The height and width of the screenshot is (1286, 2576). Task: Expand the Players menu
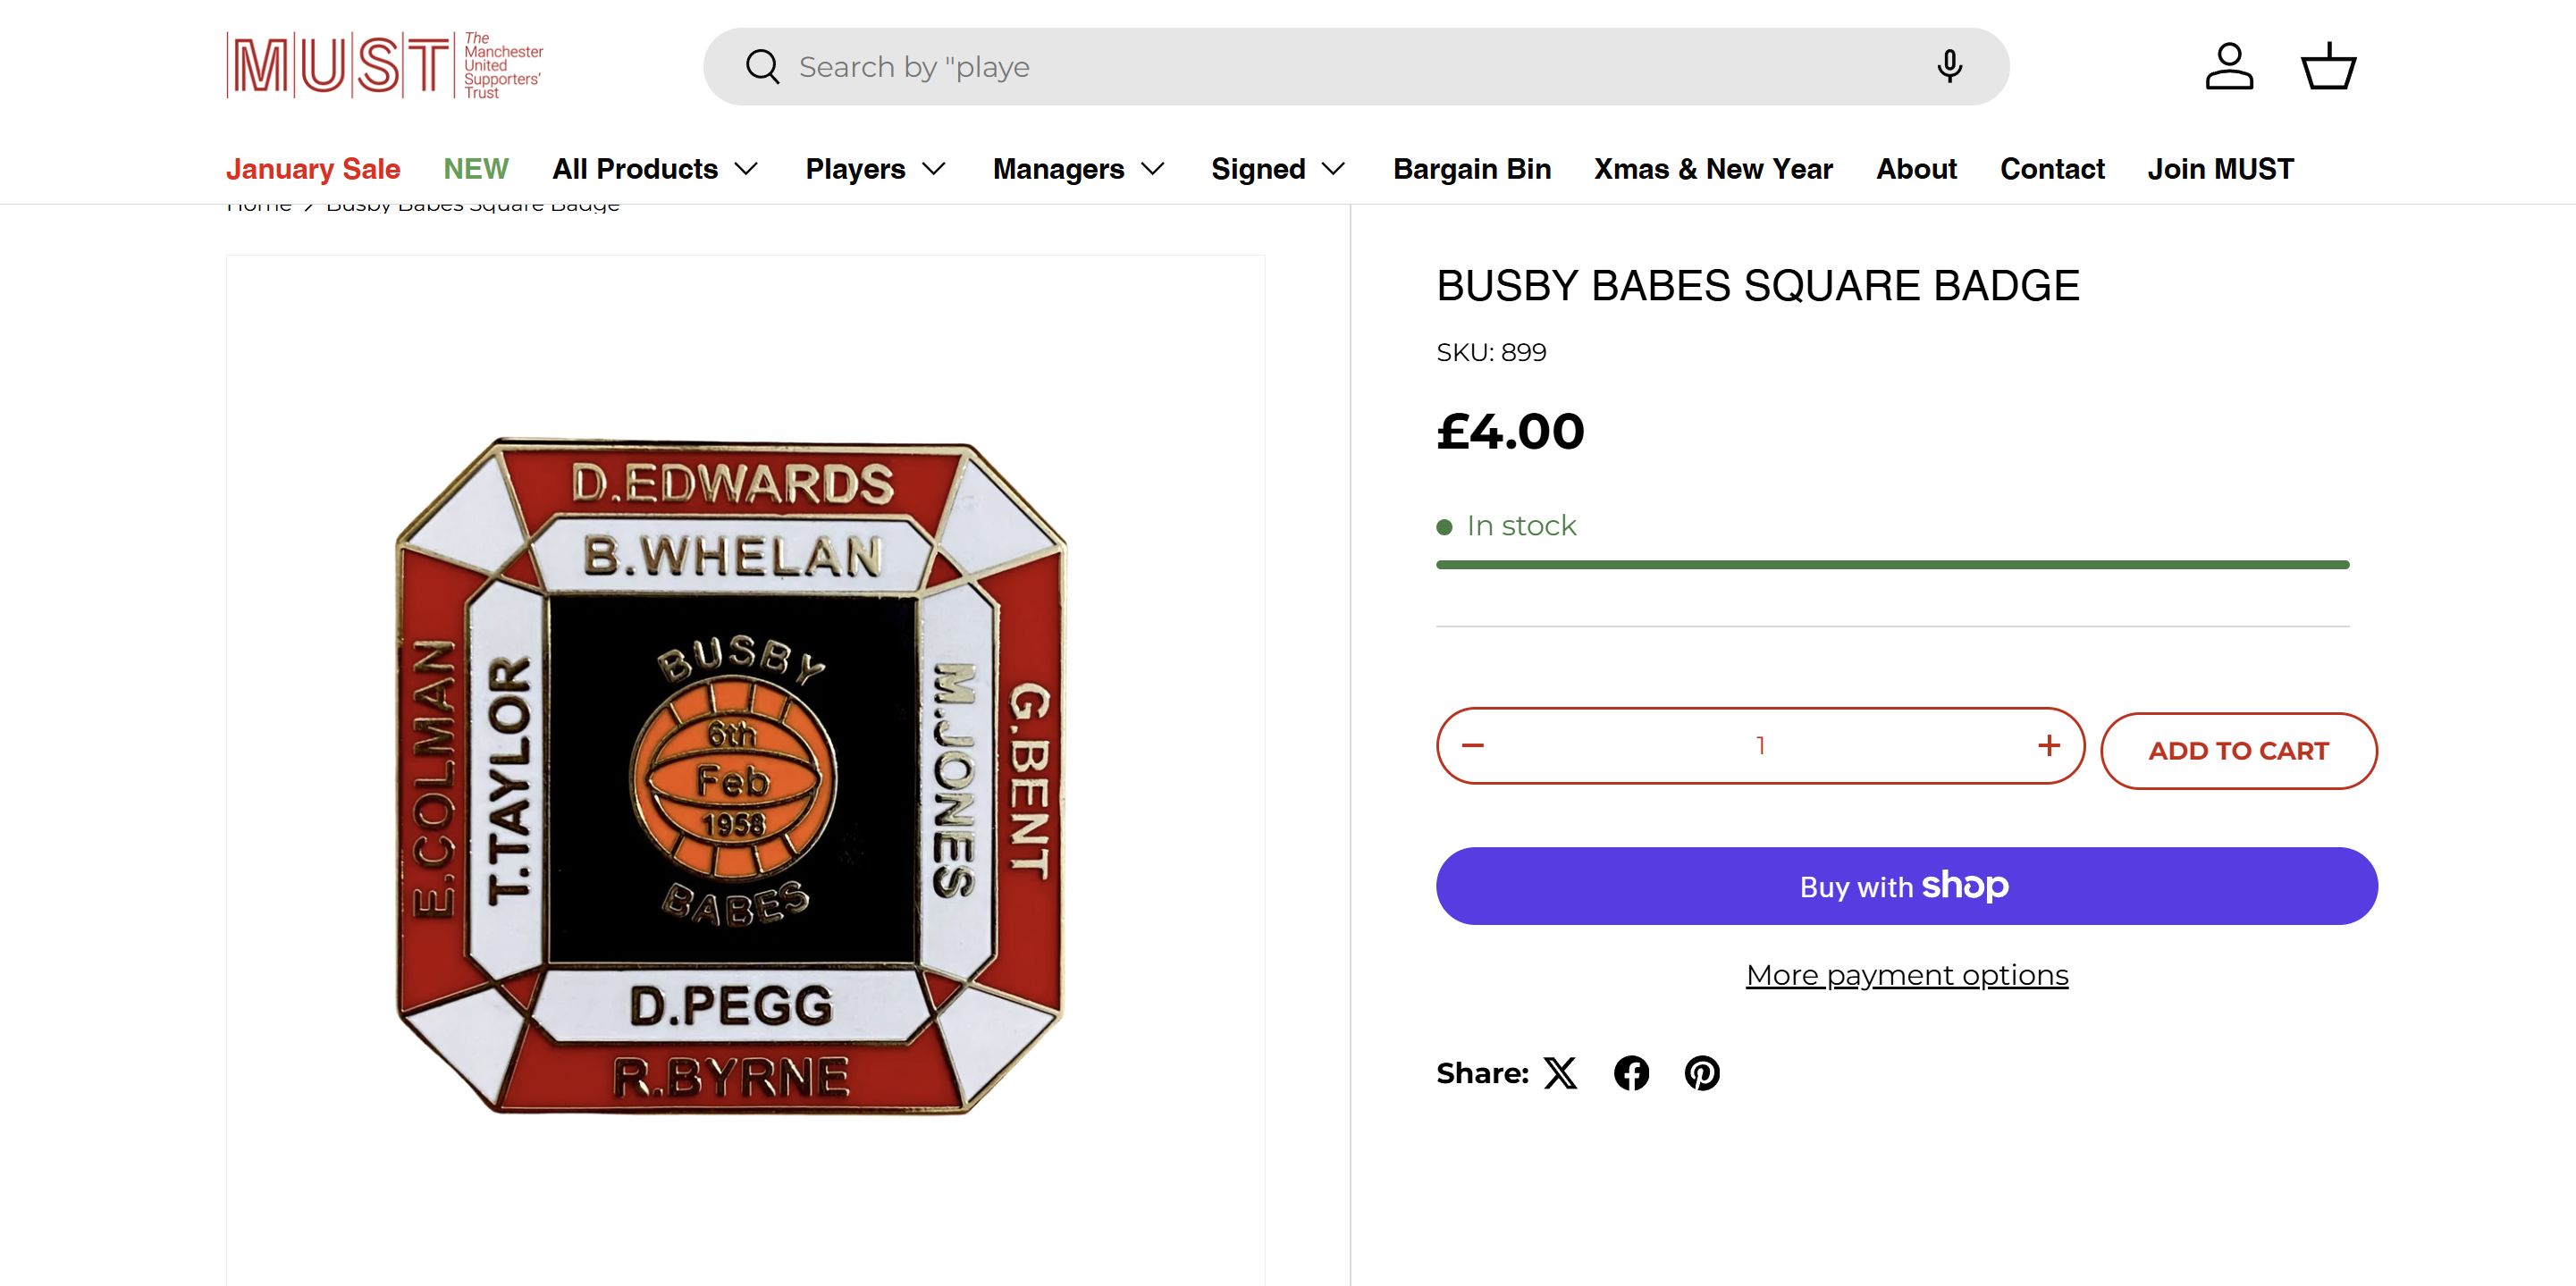(876, 169)
